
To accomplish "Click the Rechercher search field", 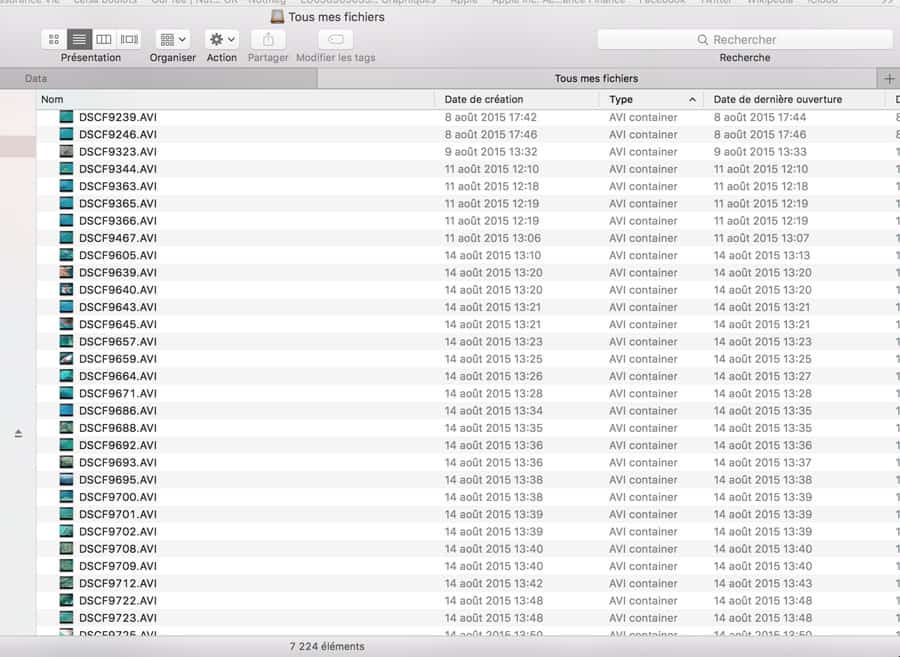I will click(745, 39).
